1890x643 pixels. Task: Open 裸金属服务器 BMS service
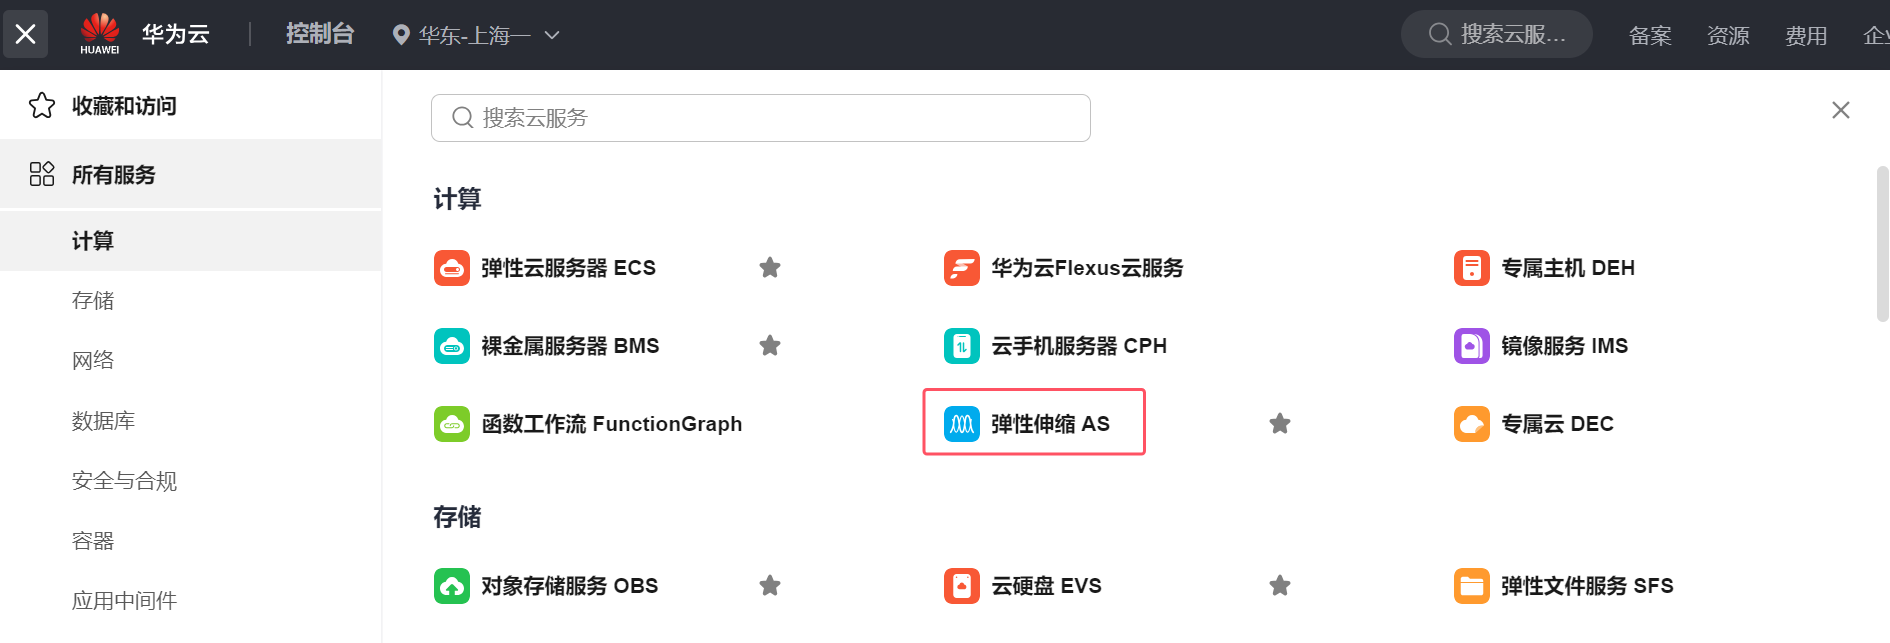(570, 346)
